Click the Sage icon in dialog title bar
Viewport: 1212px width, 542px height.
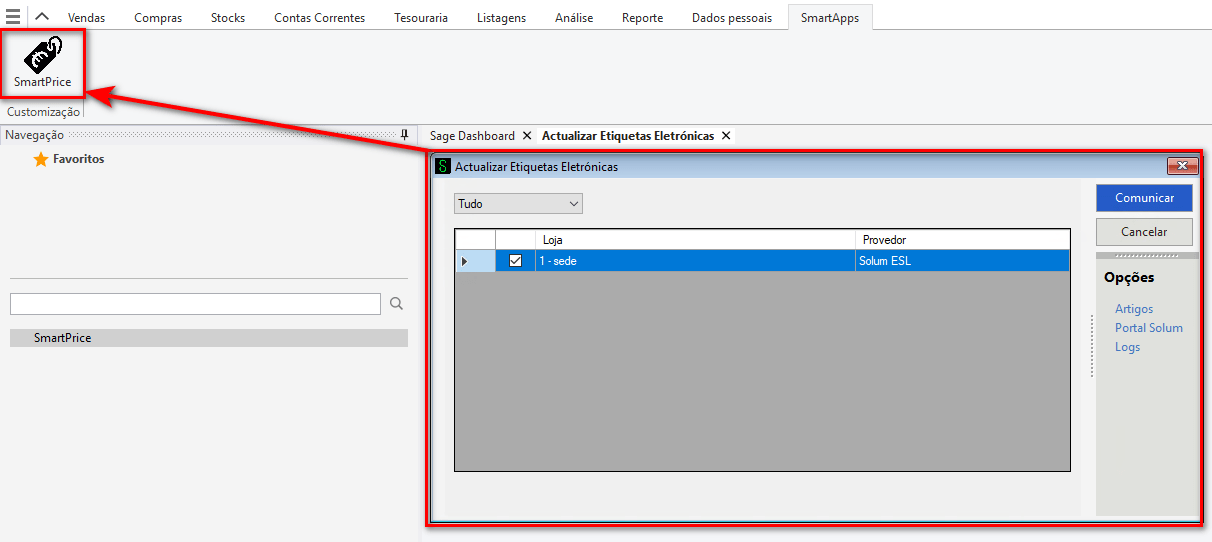coord(443,167)
